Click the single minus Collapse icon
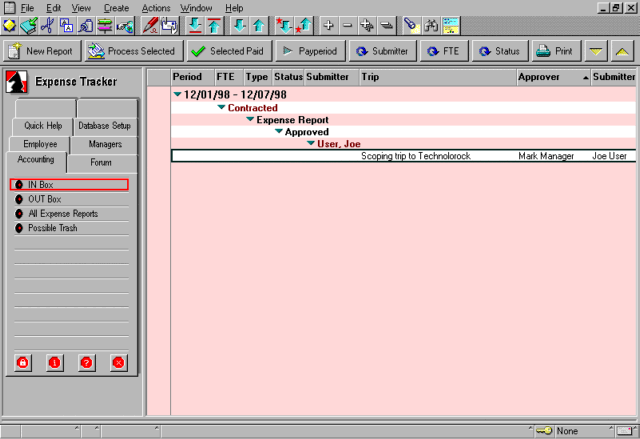Image resolution: width=640 pixels, height=439 pixels. pos(347,26)
